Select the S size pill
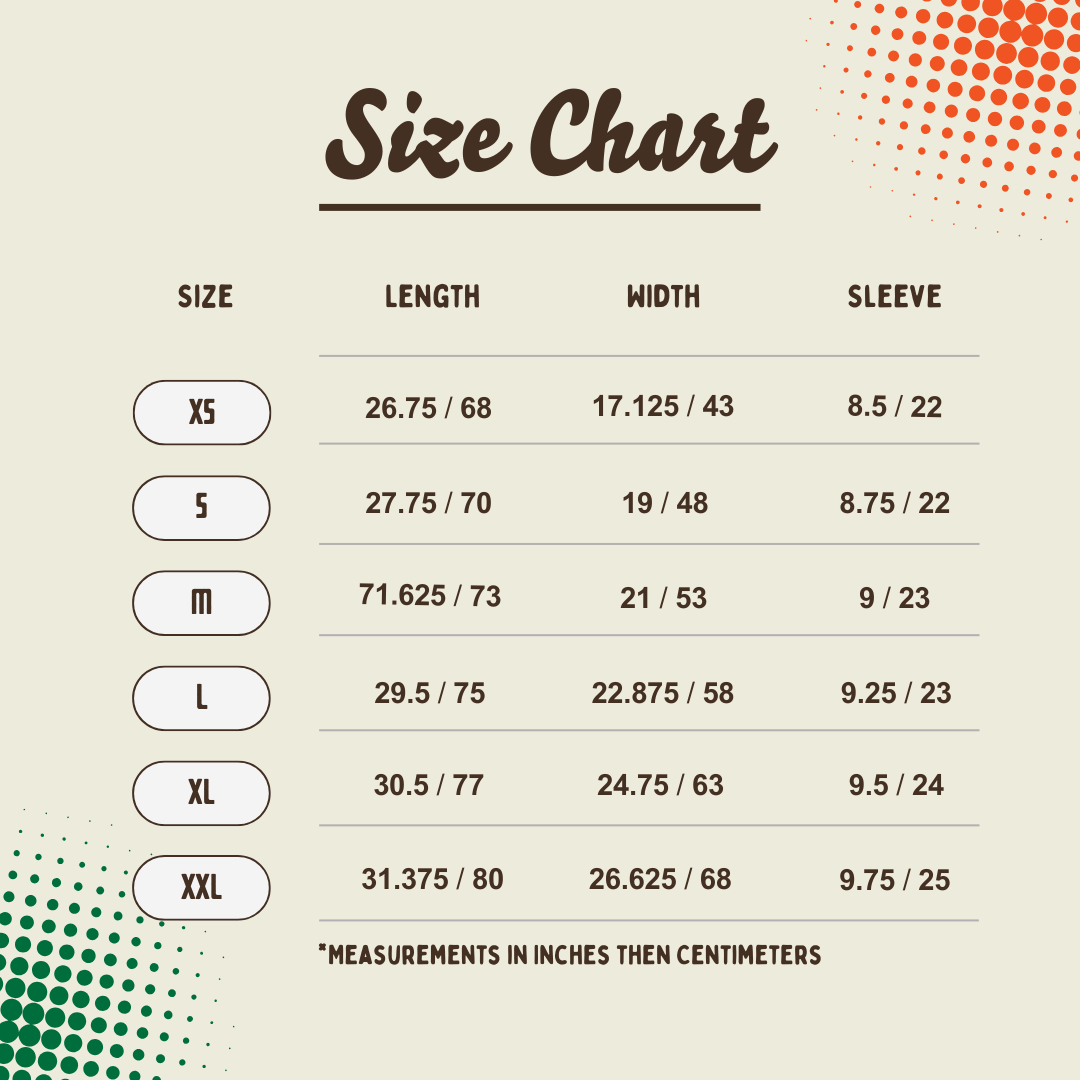Image resolution: width=1080 pixels, height=1080 pixels. [202, 507]
